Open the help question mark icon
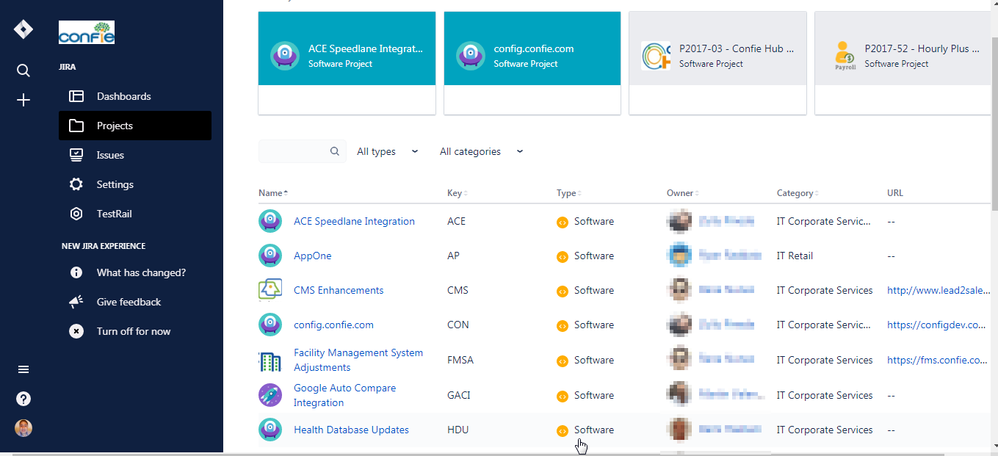 pos(24,399)
